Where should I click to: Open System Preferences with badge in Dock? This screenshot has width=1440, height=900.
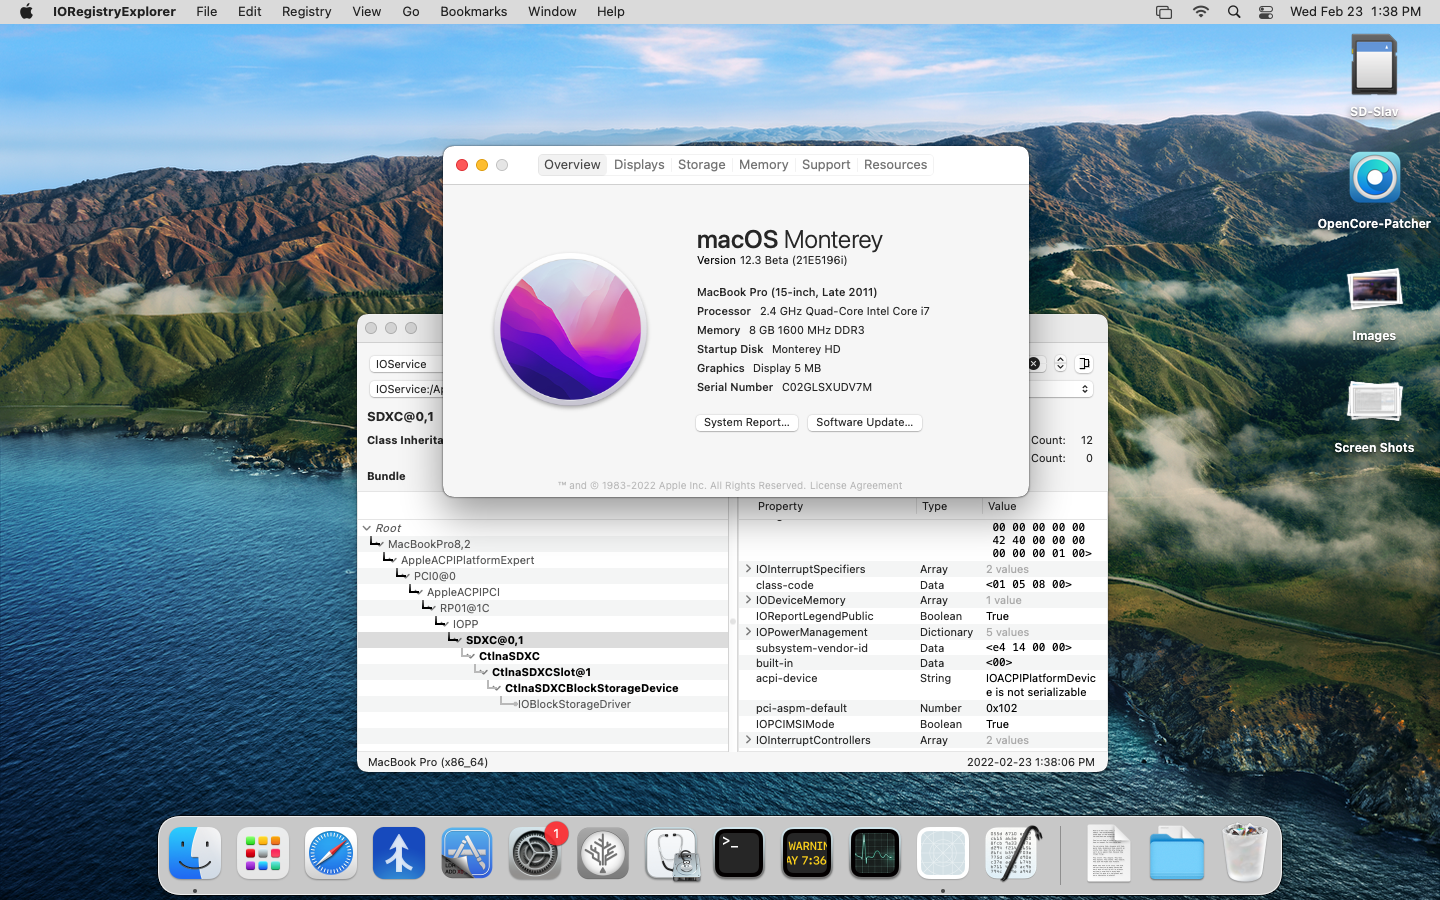(535, 853)
